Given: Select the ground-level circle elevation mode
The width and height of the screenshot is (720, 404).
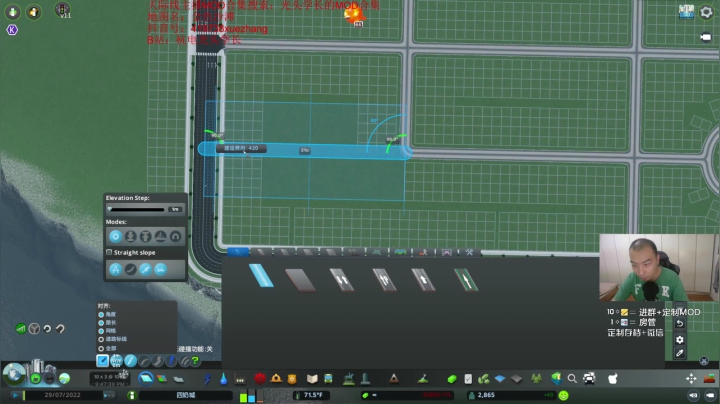Looking at the screenshot, I should click(115, 236).
